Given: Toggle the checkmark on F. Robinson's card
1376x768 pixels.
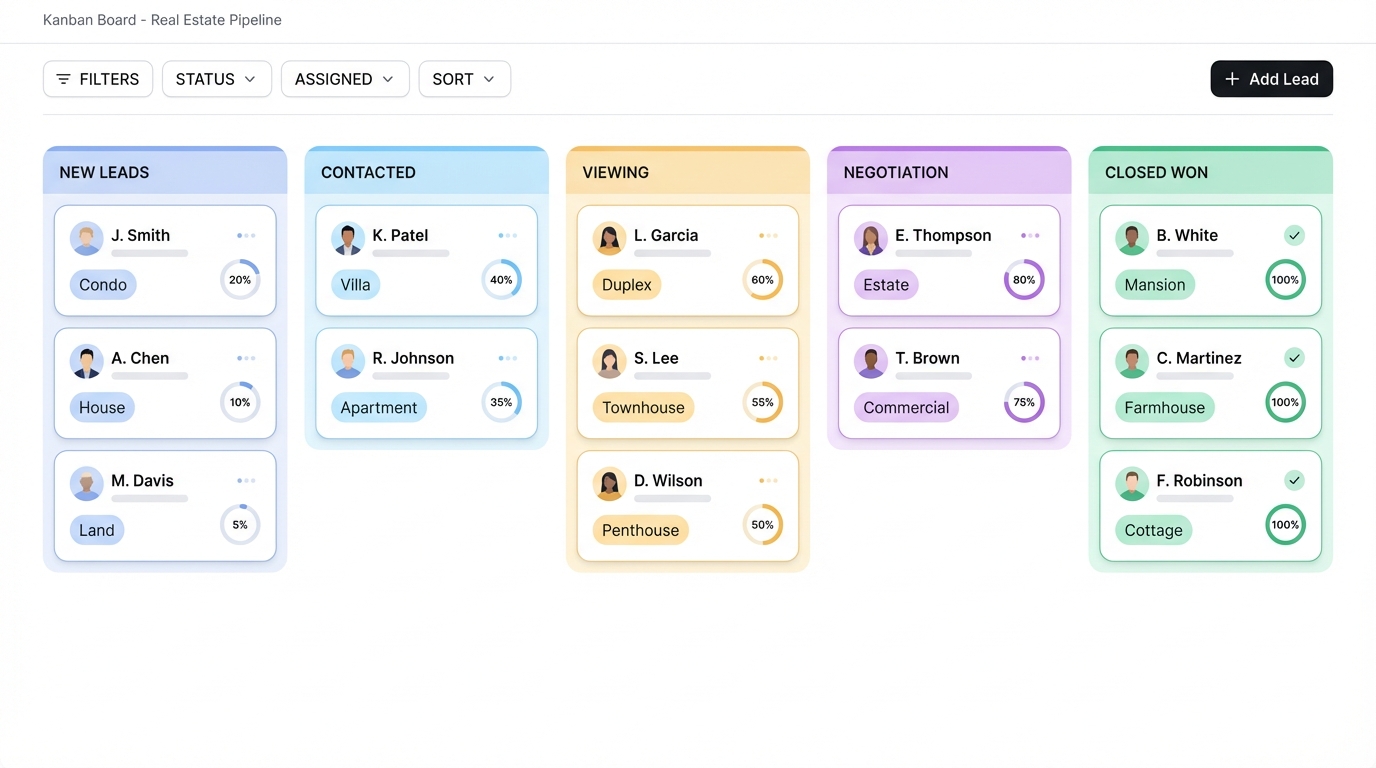Looking at the screenshot, I should pos(1293,480).
